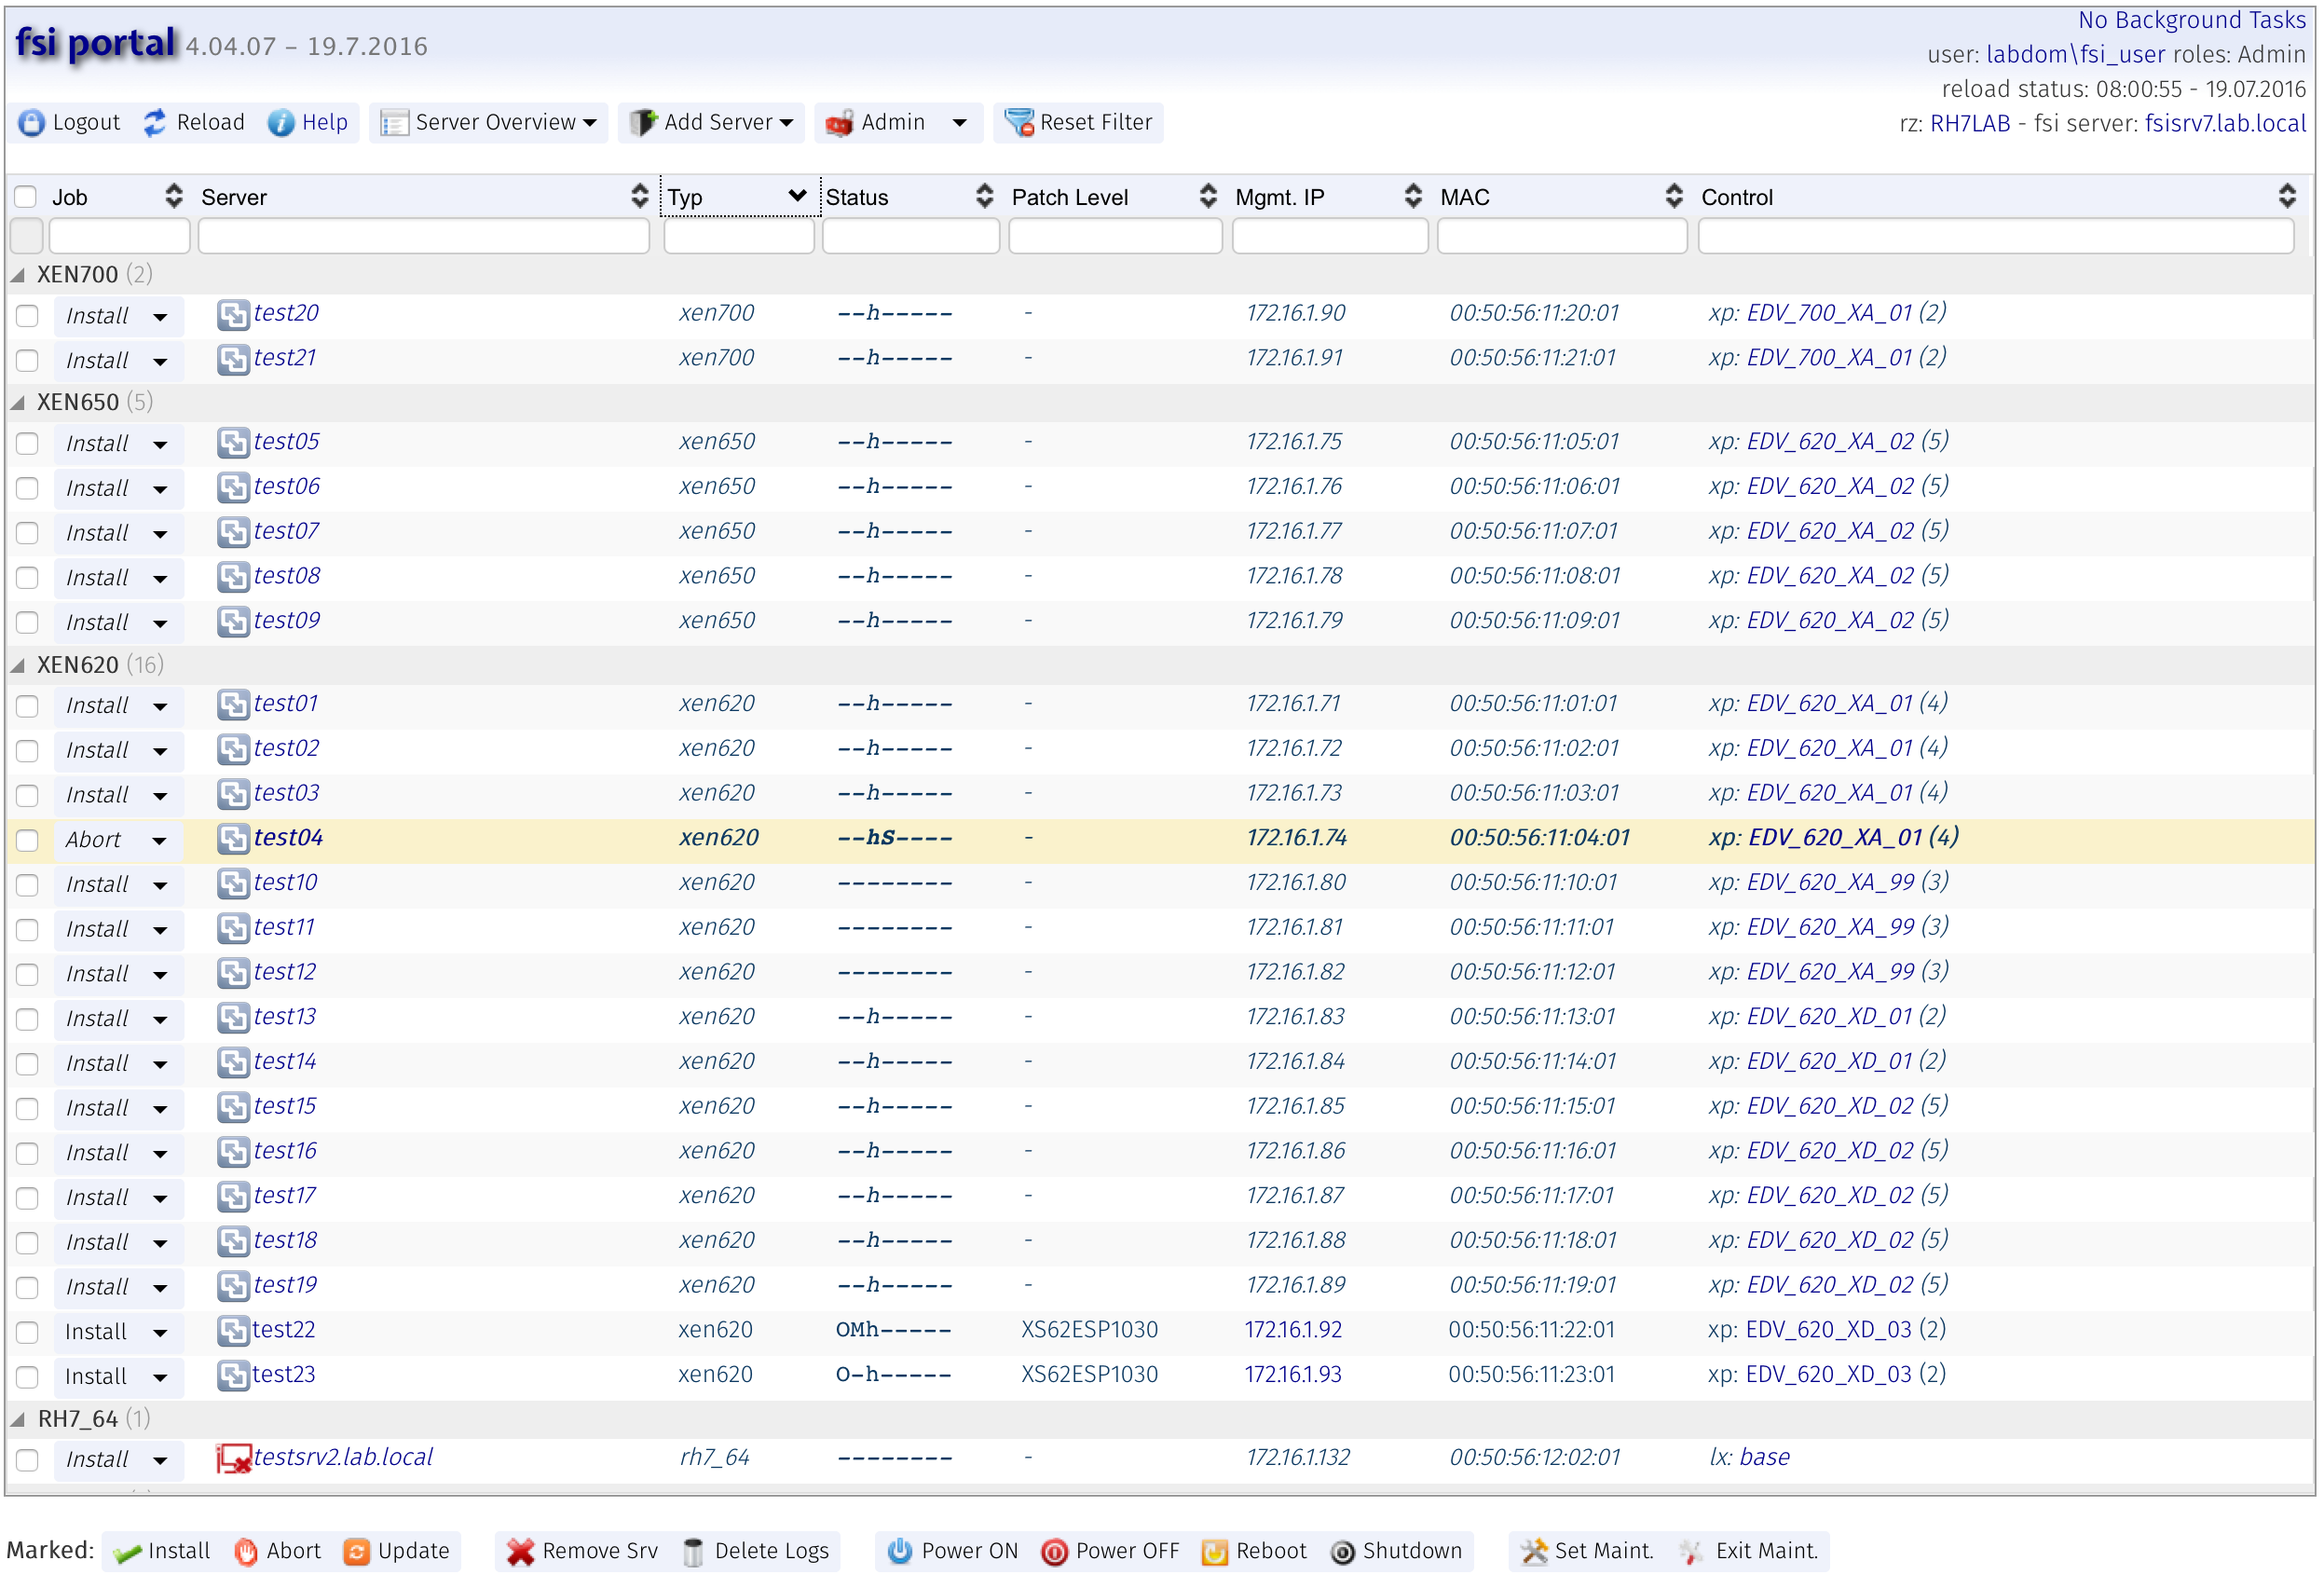
Task: Check the box for test09 row
Action: tap(27, 623)
